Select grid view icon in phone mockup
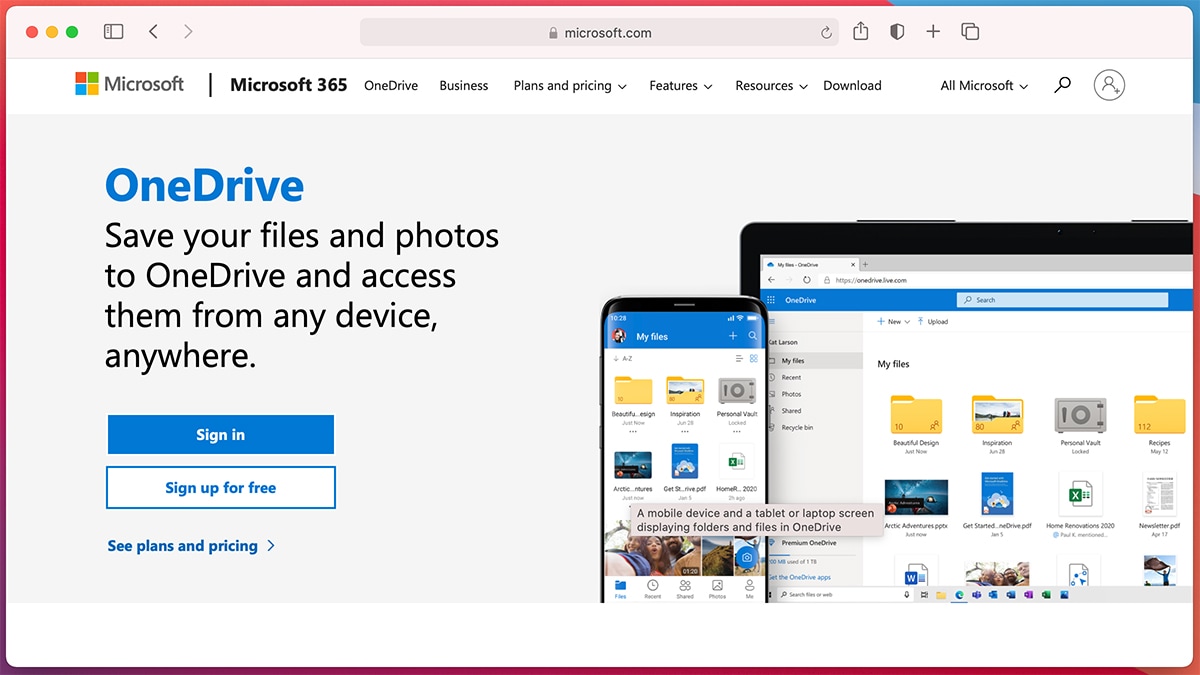The image size is (1200, 675). [x=754, y=358]
